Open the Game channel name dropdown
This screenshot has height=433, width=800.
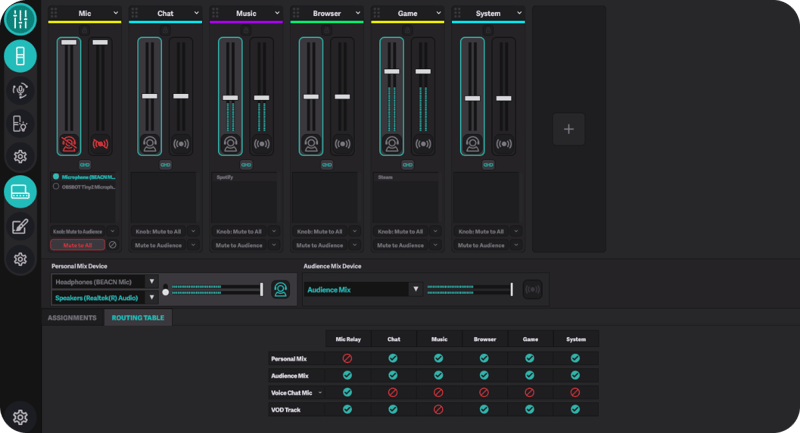click(x=436, y=13)
